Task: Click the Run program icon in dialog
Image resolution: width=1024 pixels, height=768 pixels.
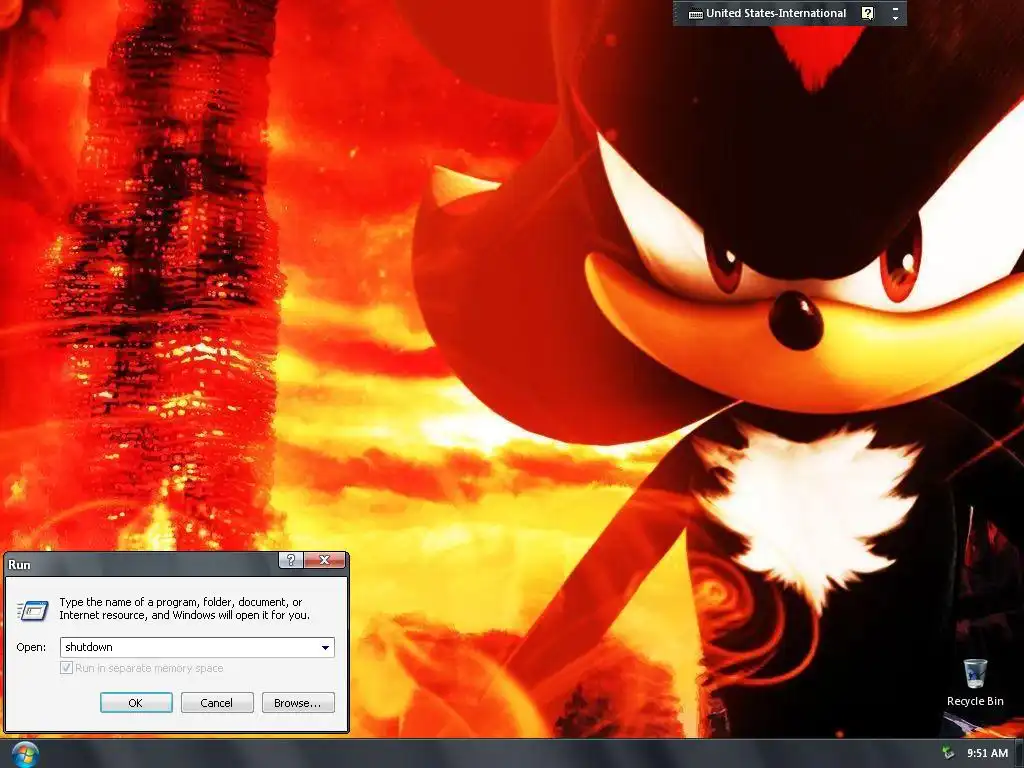Action: tap(33, 610)
